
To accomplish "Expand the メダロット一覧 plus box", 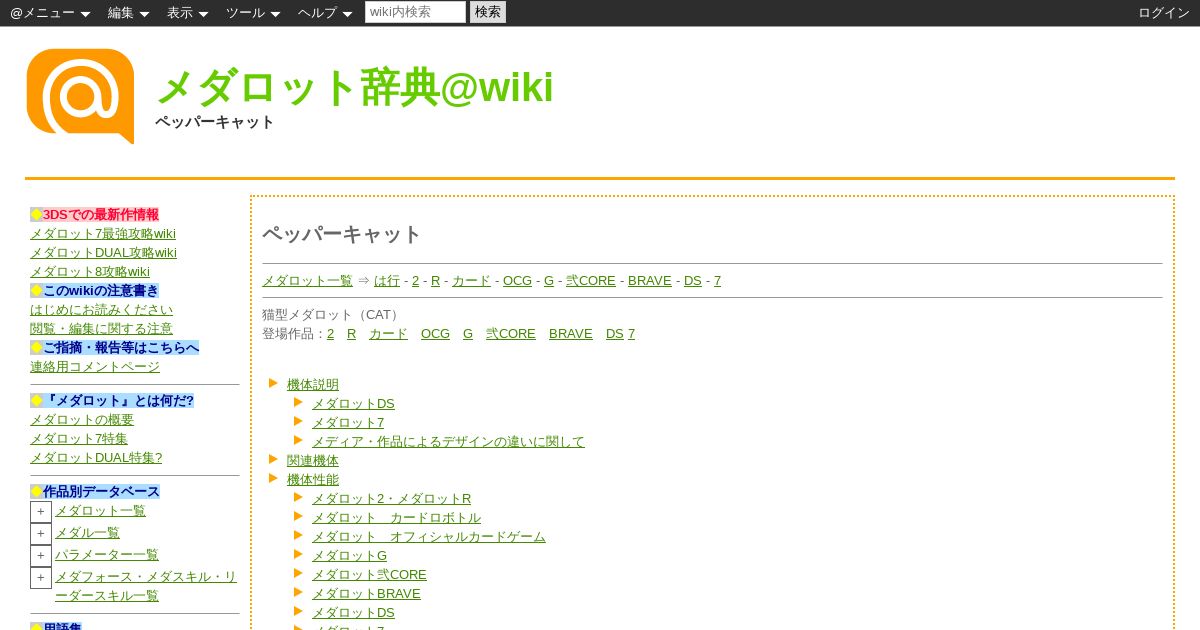I will 41,512.
